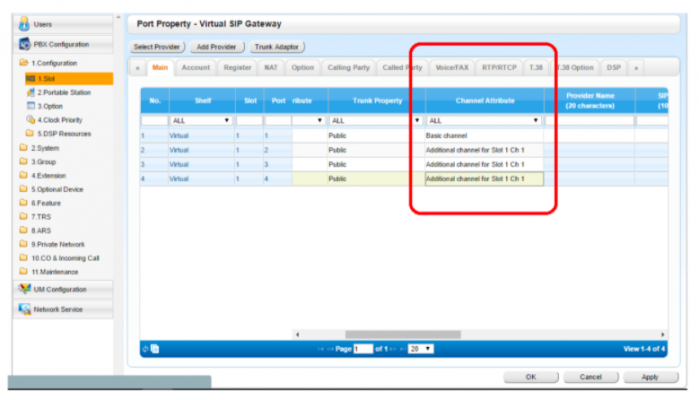Open UM Configuration panel icon
699x400 pixels.
point(25,288)
